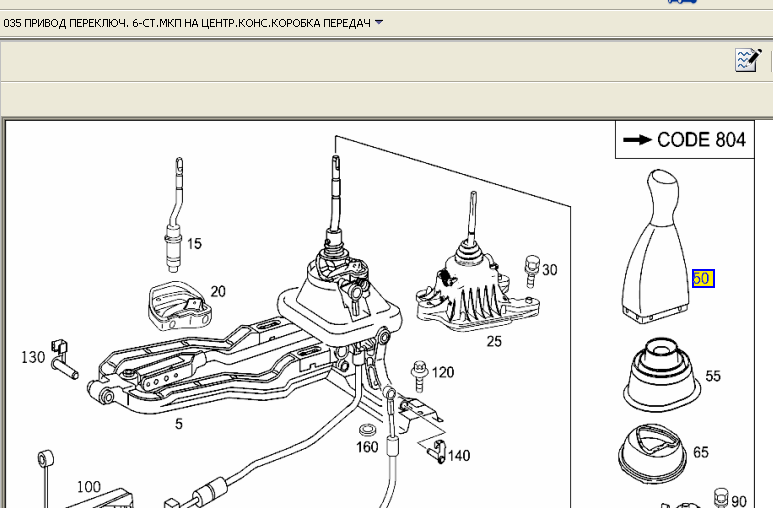Pick part number 130 in diagram

click(x=33, y=357)
